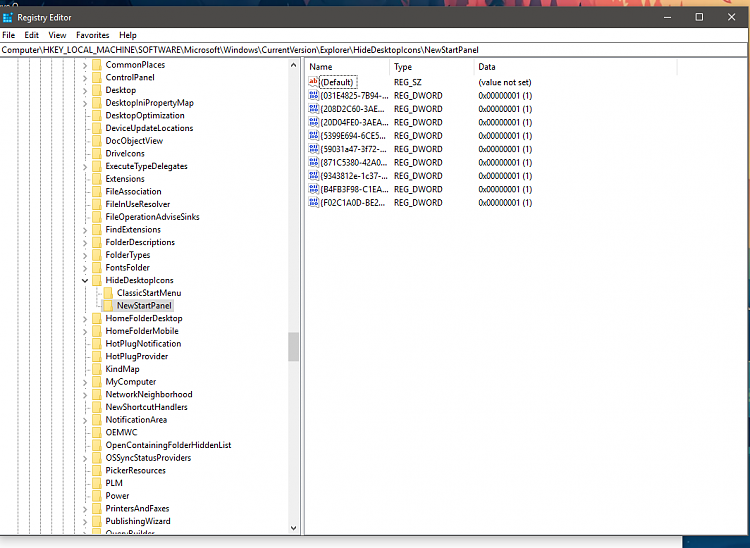Click the registry path address bar
Screen dimensions: 750x548
point(373,50)
